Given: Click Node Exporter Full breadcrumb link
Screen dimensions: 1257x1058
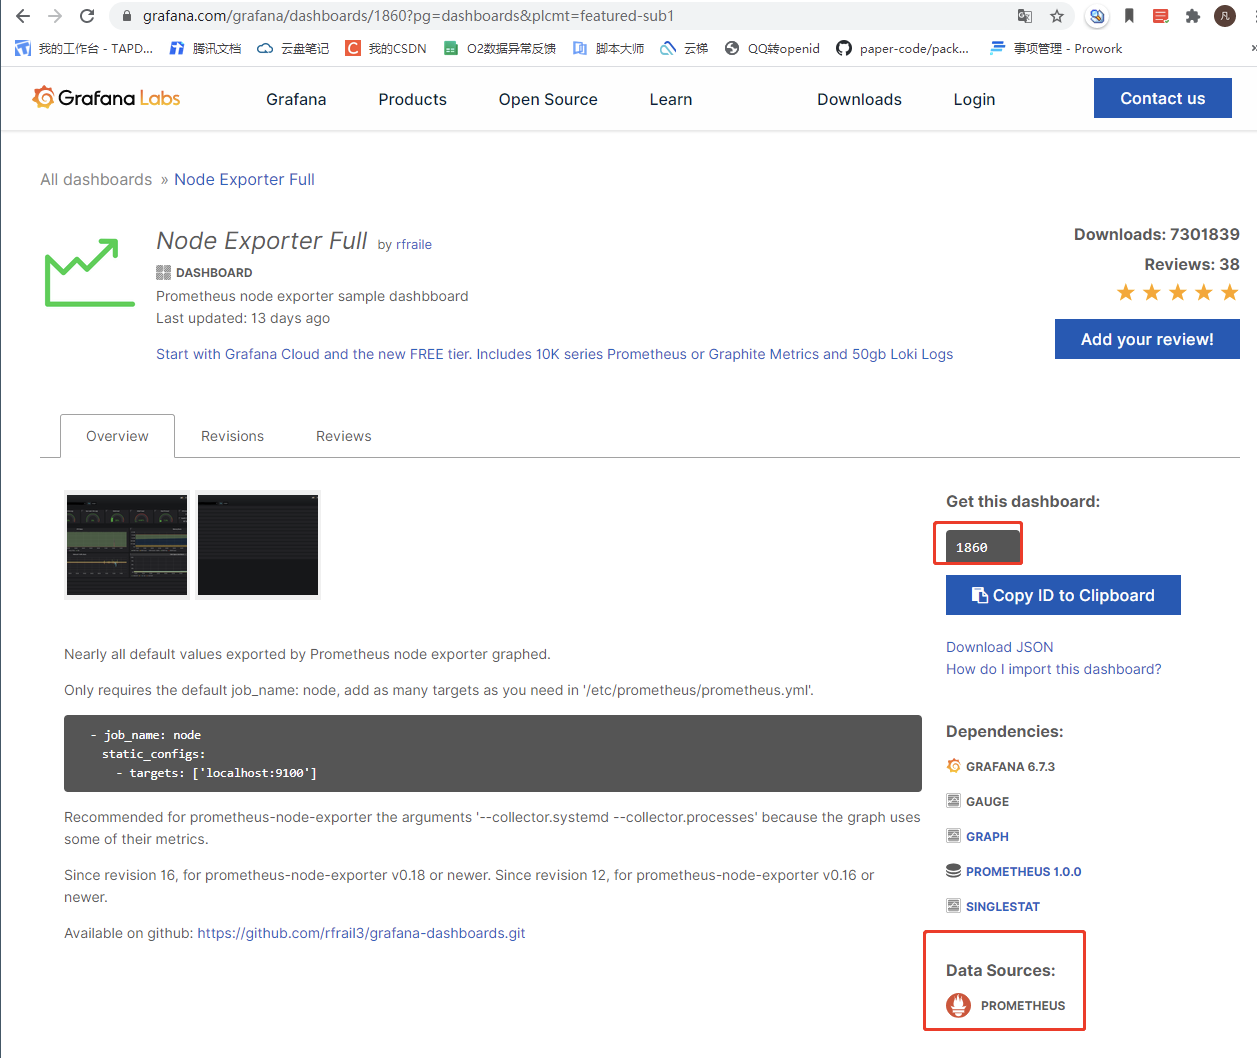Looking at the screenshot, I should click(x=244, y=179).
